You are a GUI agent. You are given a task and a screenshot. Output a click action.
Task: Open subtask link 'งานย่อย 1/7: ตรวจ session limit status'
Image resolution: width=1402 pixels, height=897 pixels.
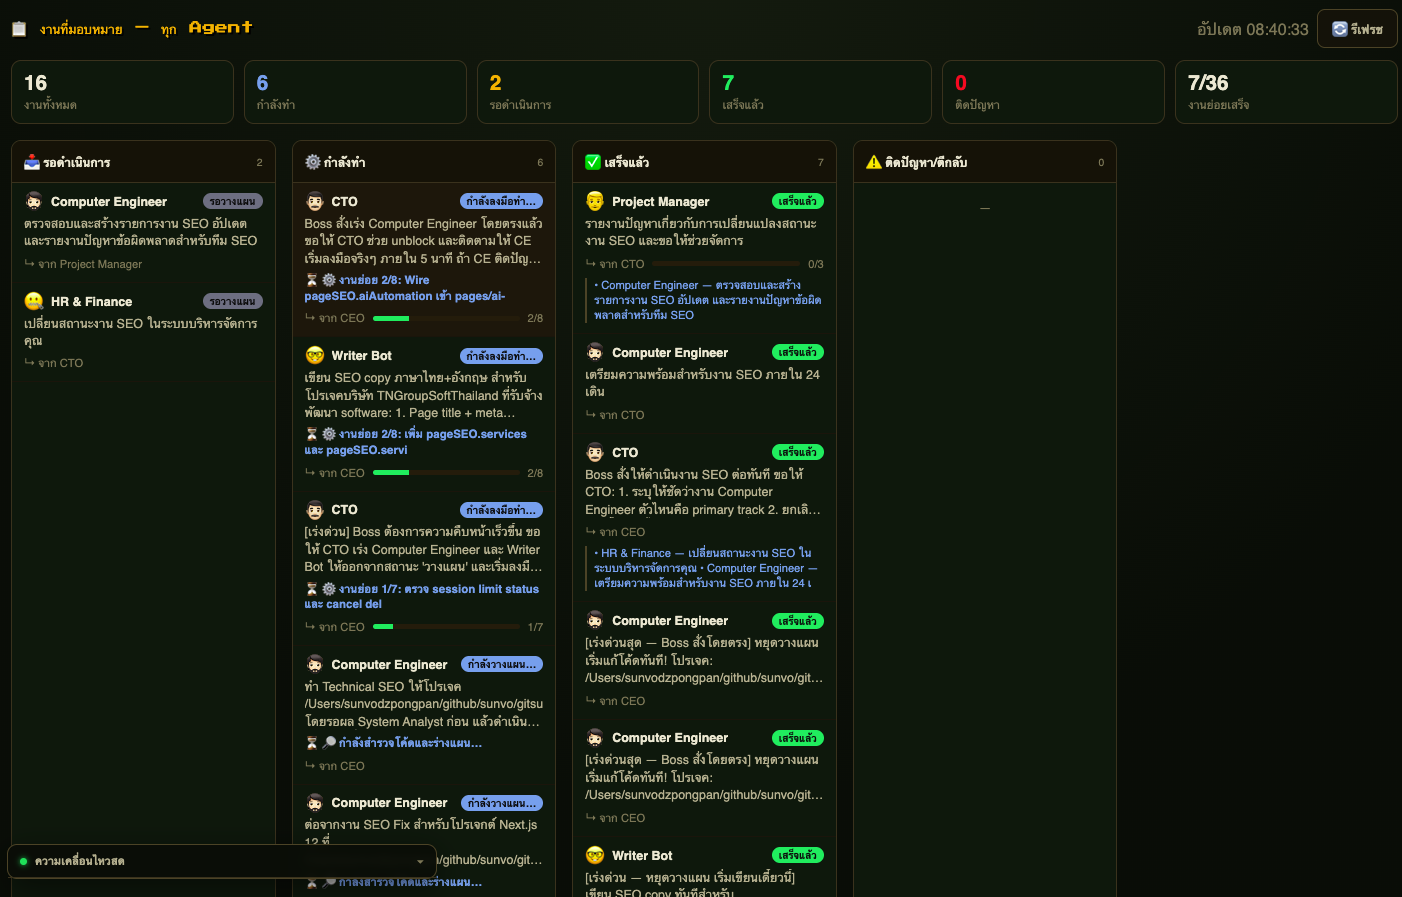tap(422, 596)
